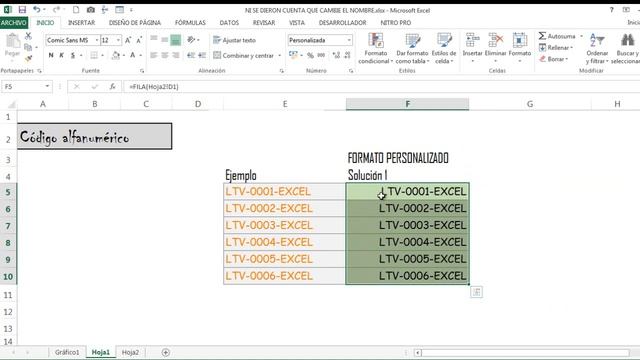The image size is (640, 360).
Task: Open the Formato cells menu
Action: [x=520, y=48]
